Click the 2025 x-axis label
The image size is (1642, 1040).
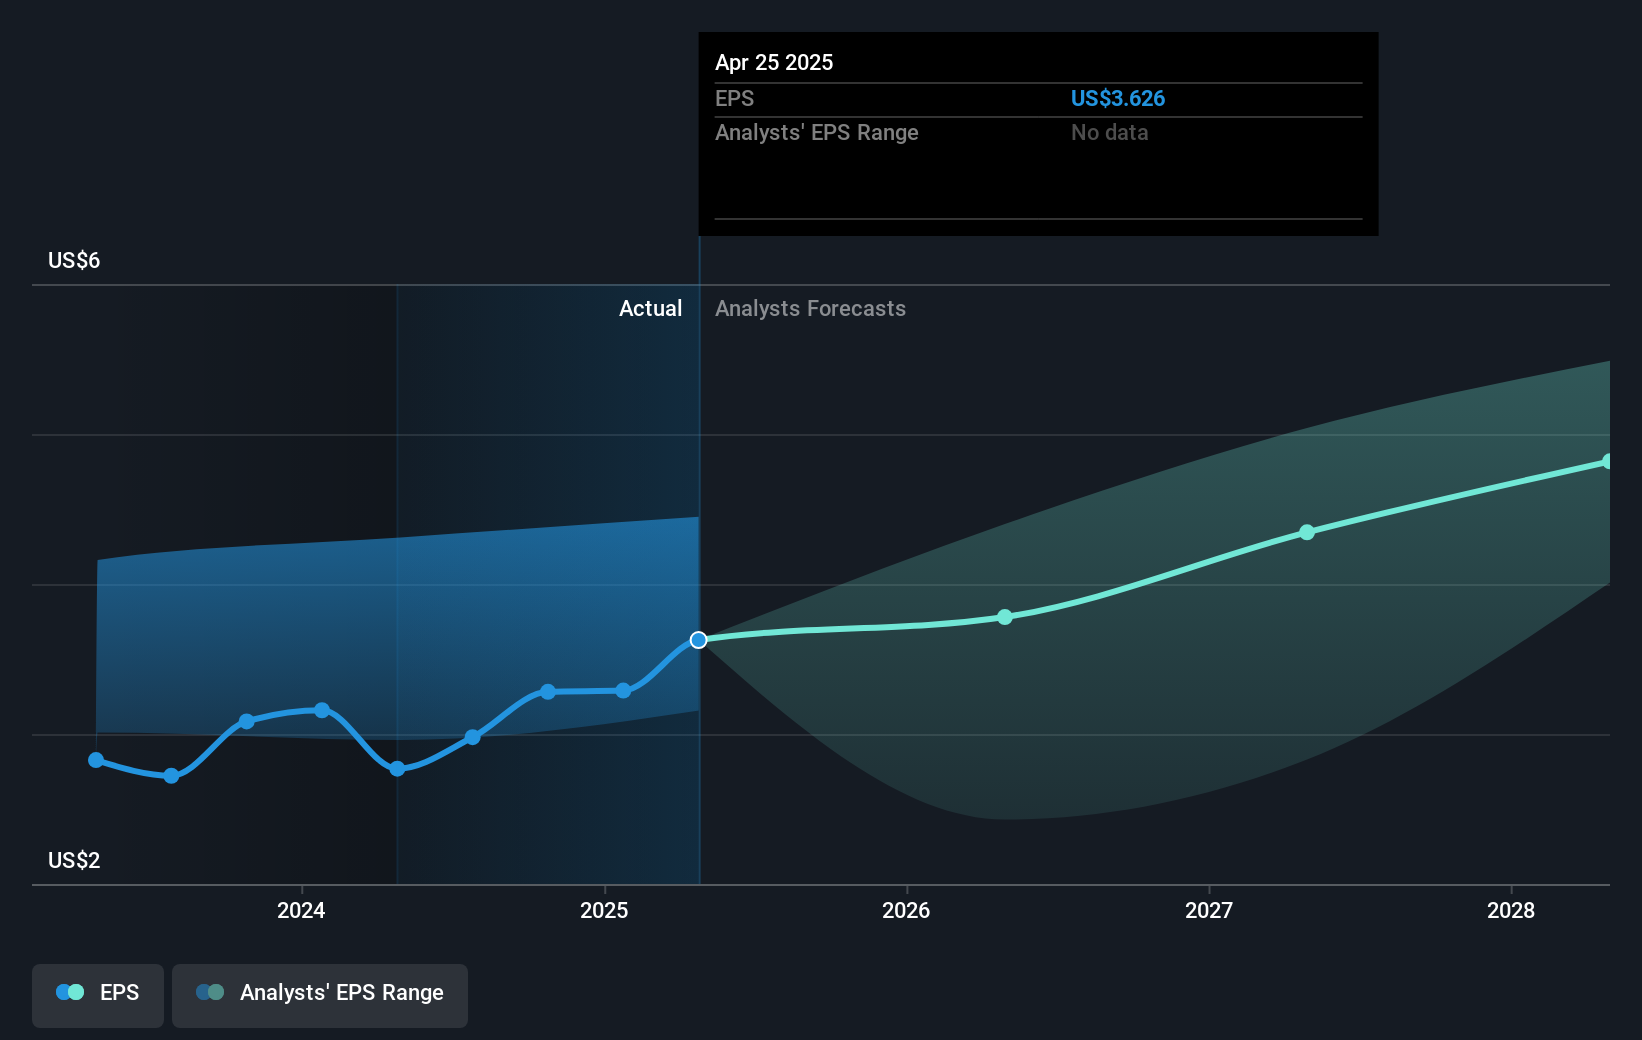(x=604, y=910)
